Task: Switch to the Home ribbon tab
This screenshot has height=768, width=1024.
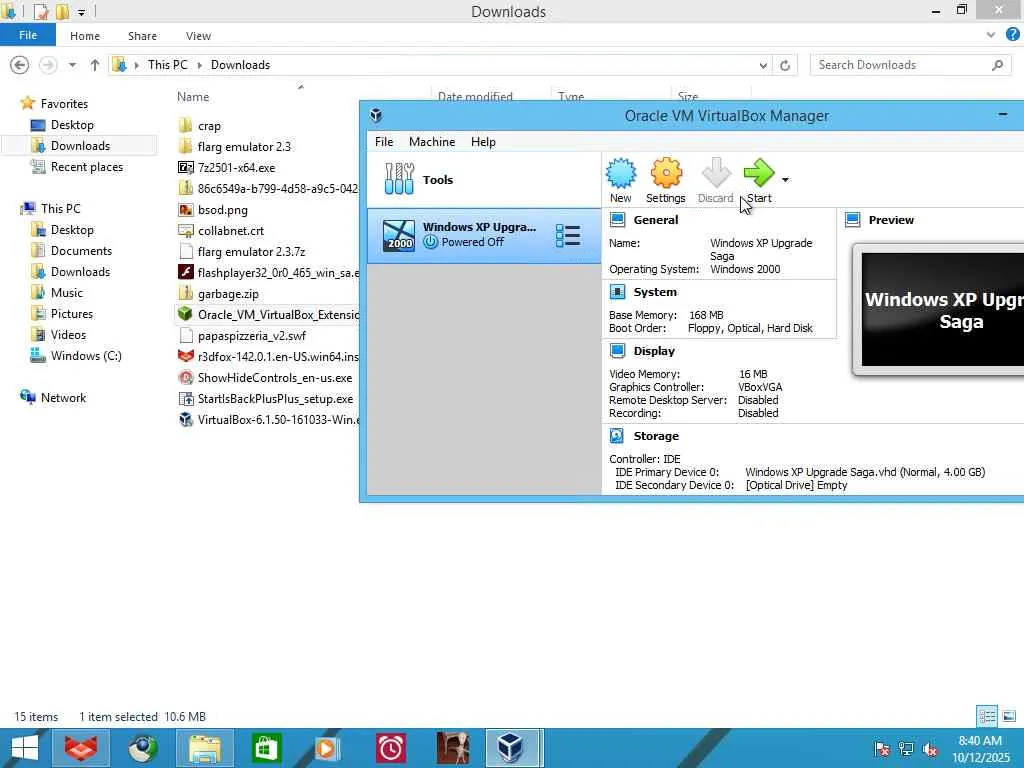Action: (85, 36)
